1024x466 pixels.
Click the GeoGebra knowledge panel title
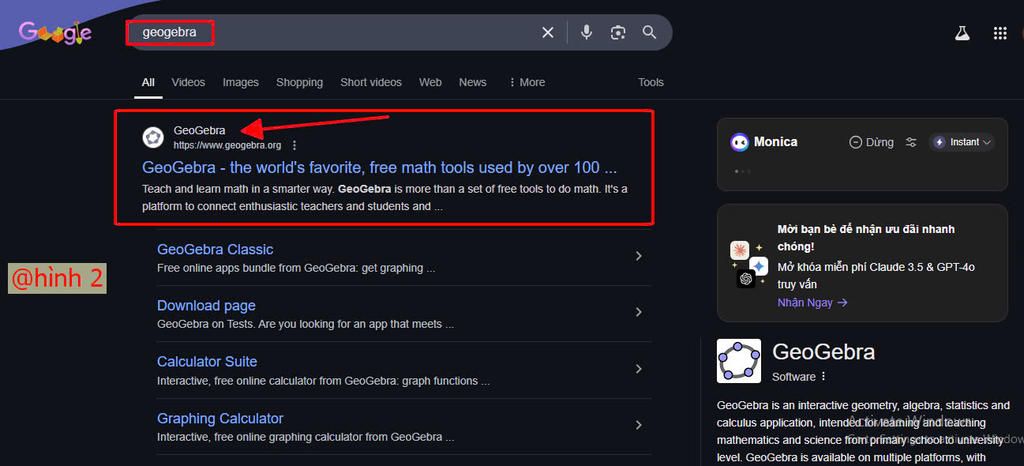pos(824,352)
